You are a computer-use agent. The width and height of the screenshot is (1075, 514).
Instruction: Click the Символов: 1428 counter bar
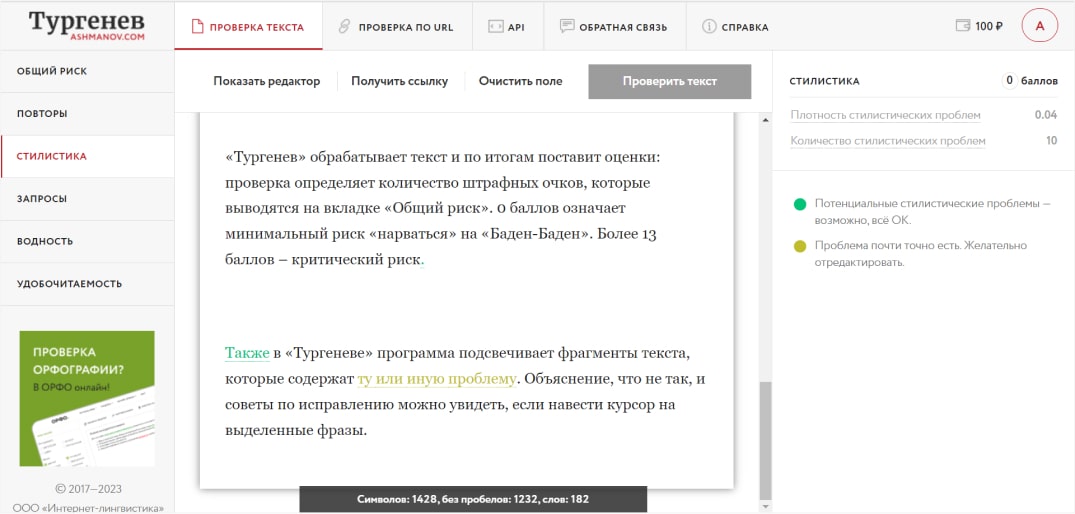pyautogui.click(x=473, y=500)
